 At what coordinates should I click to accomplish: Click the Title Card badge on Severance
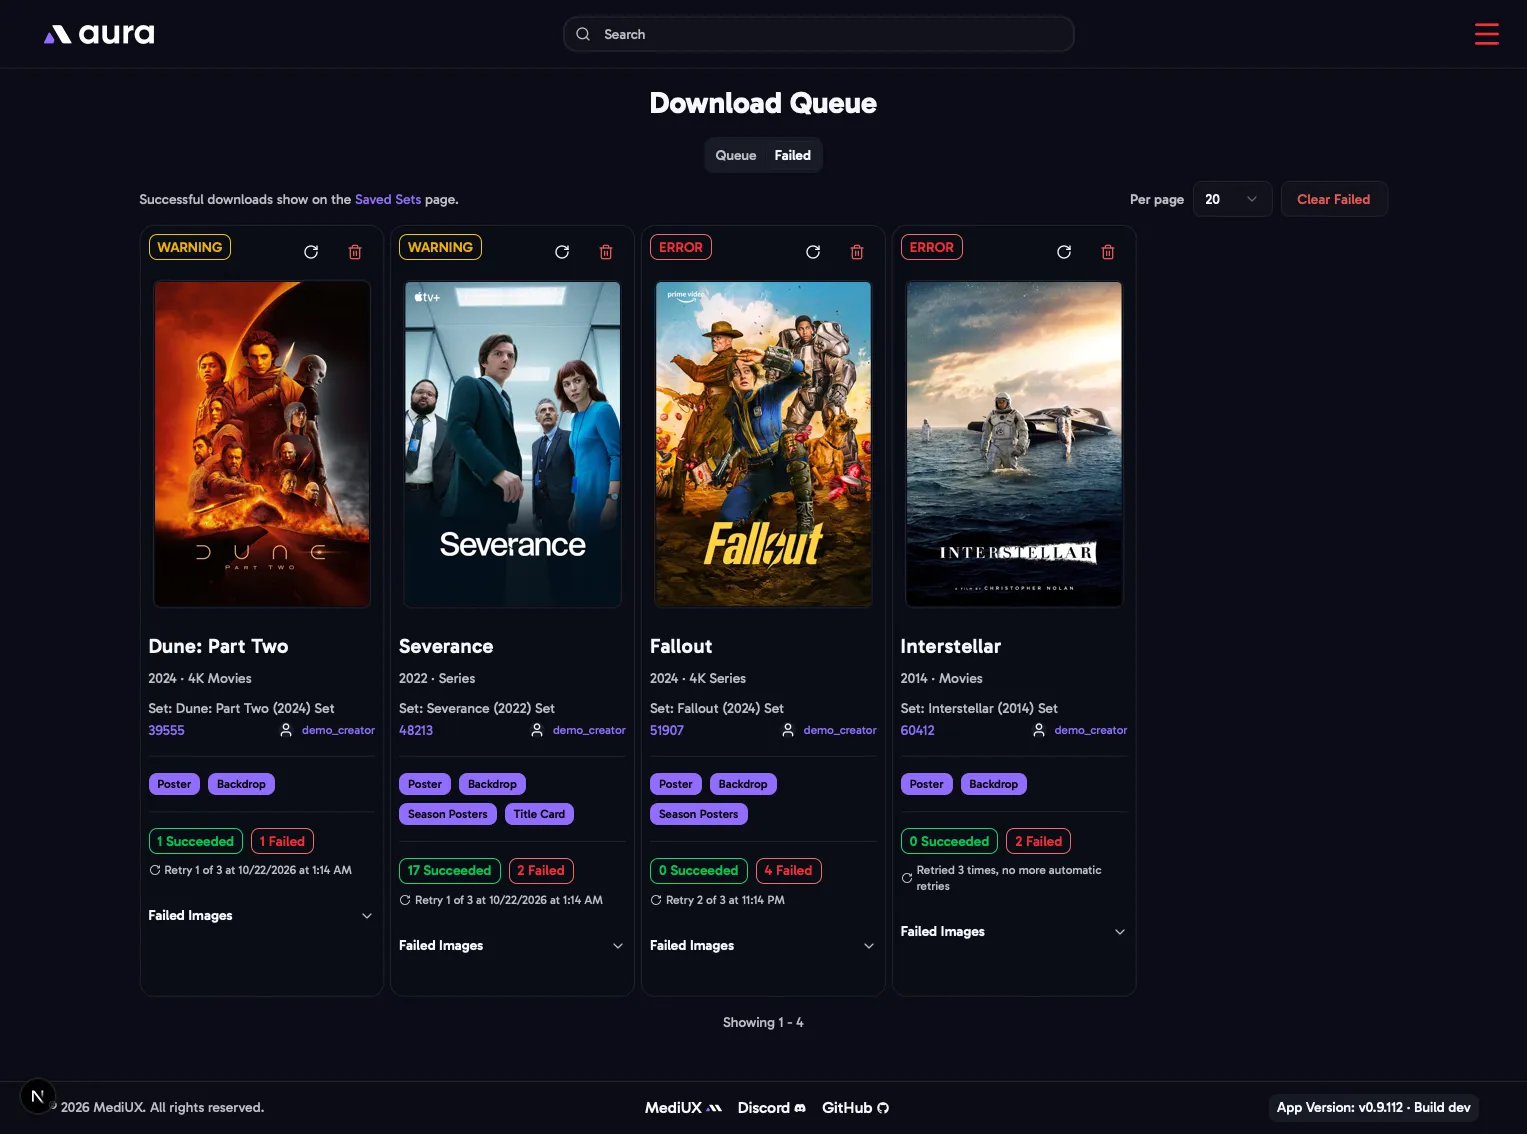pos(539,814)
